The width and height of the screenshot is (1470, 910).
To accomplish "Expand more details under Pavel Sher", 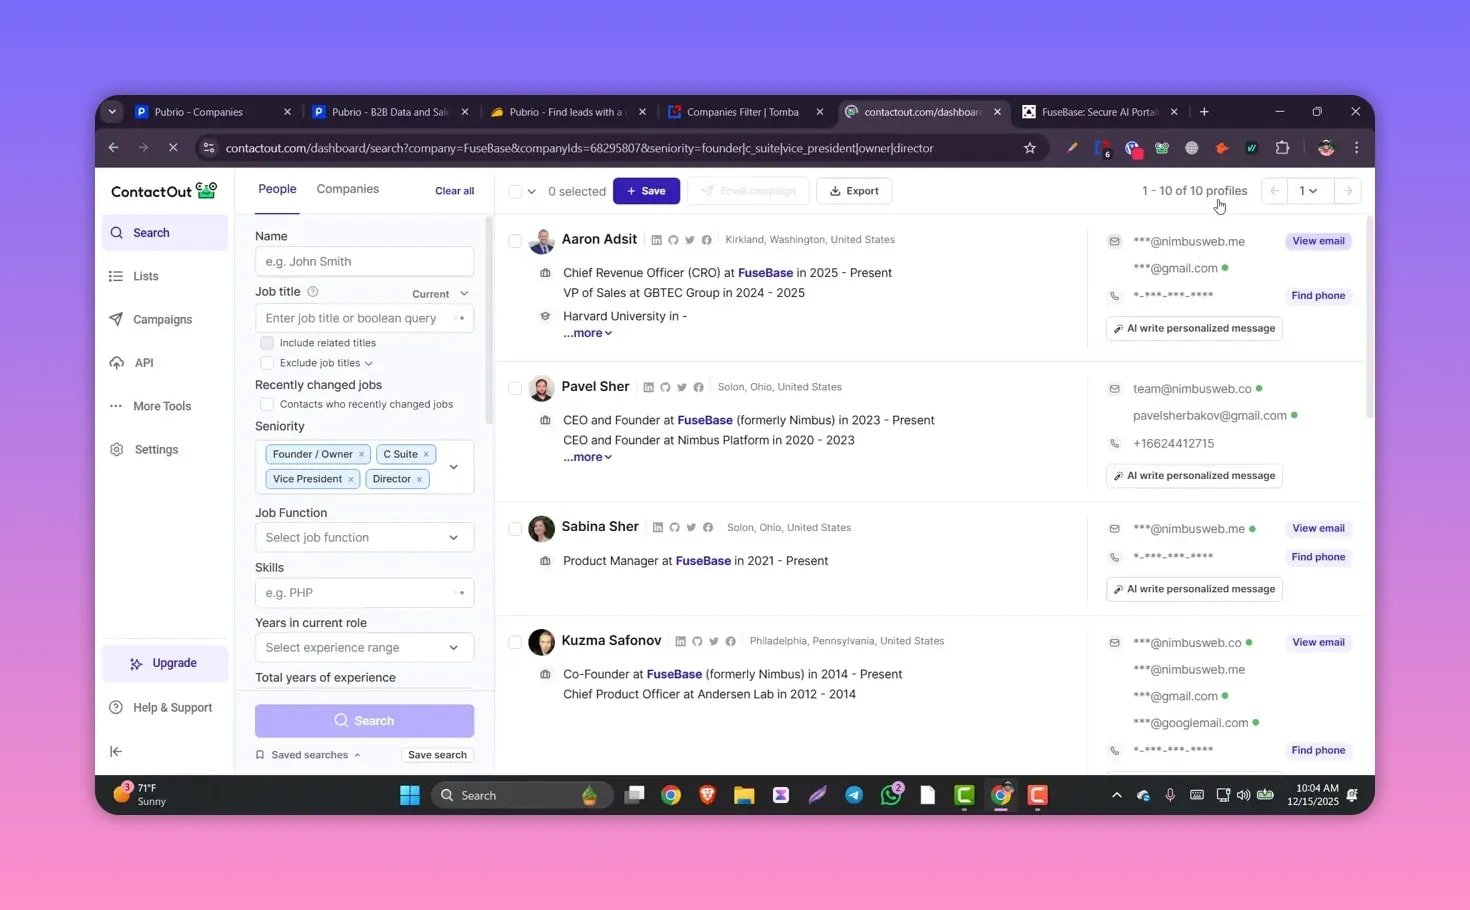I will point(587,457).
